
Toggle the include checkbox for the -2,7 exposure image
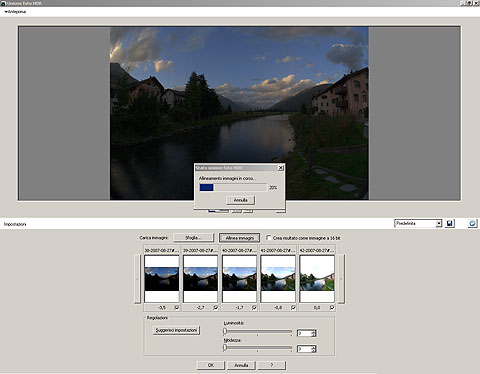point(216,308)
